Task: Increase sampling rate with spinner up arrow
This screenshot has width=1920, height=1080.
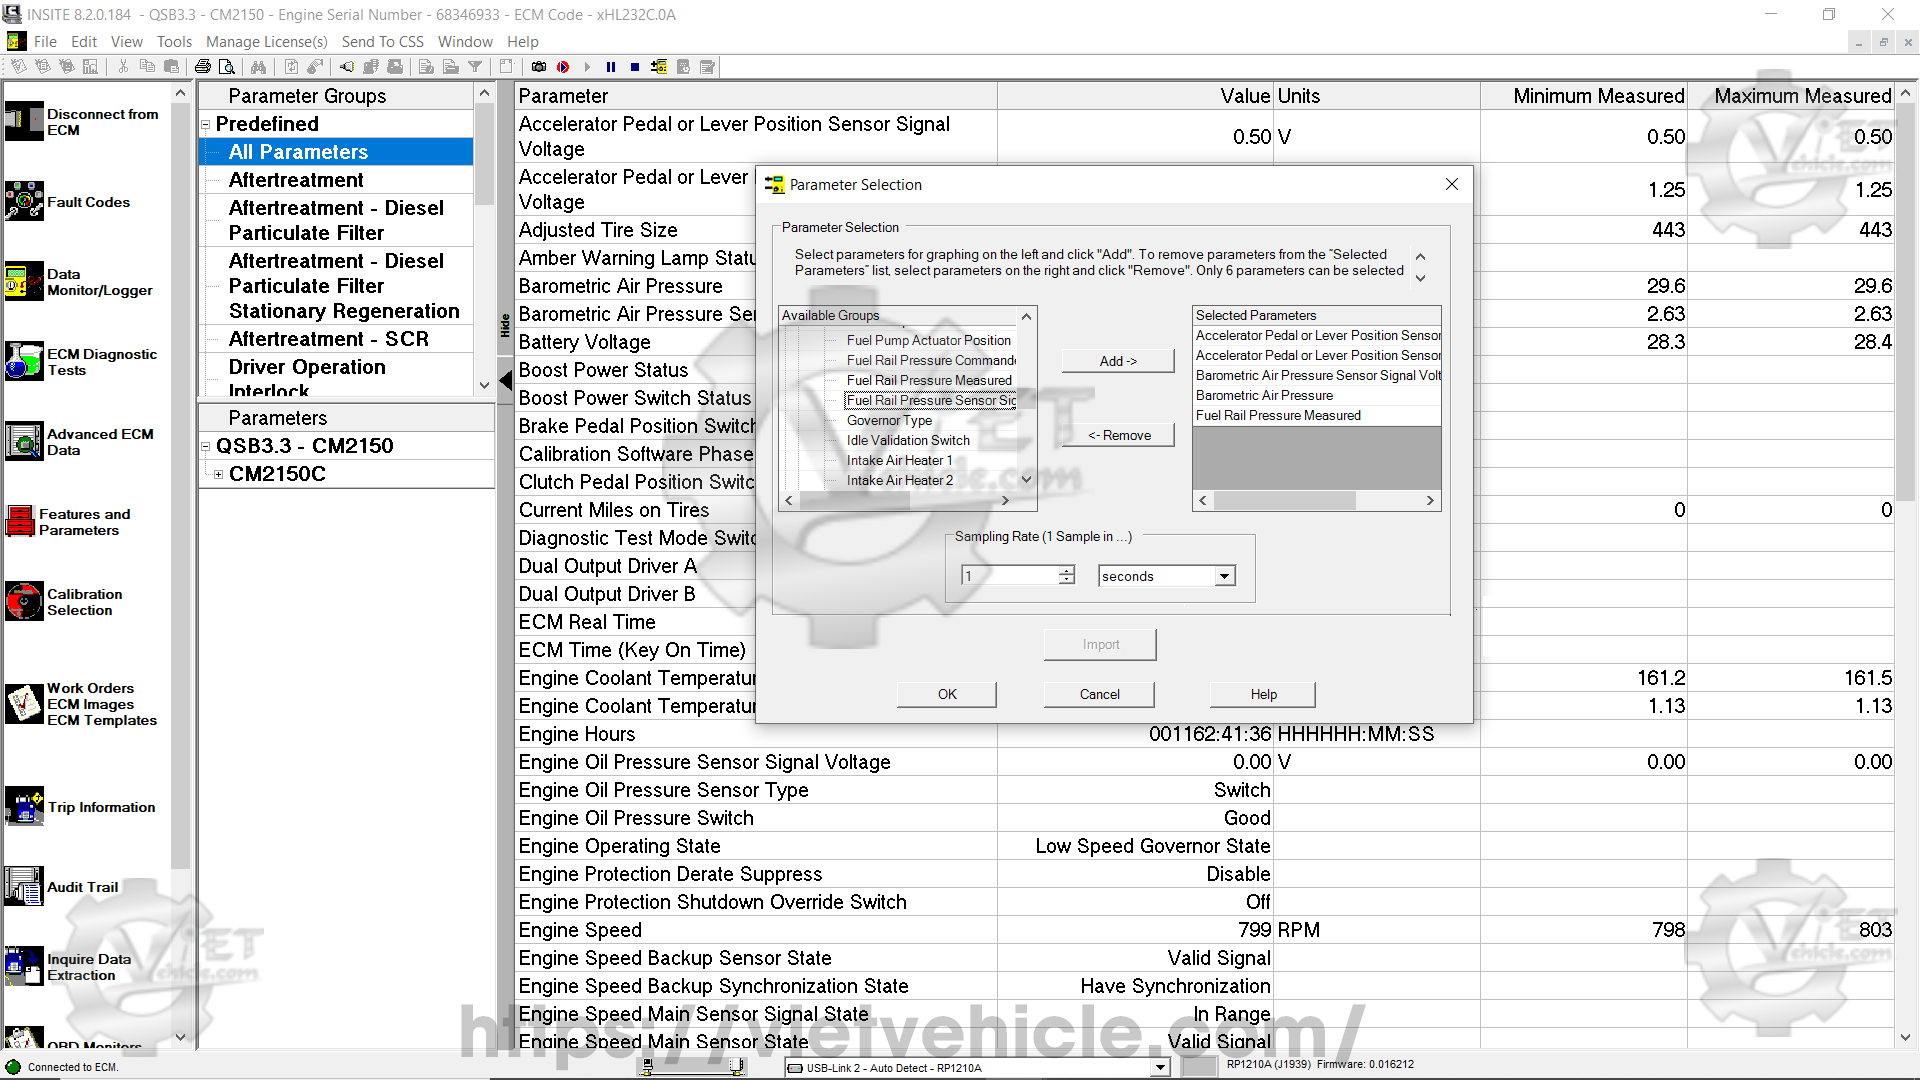Action: 1067,571
